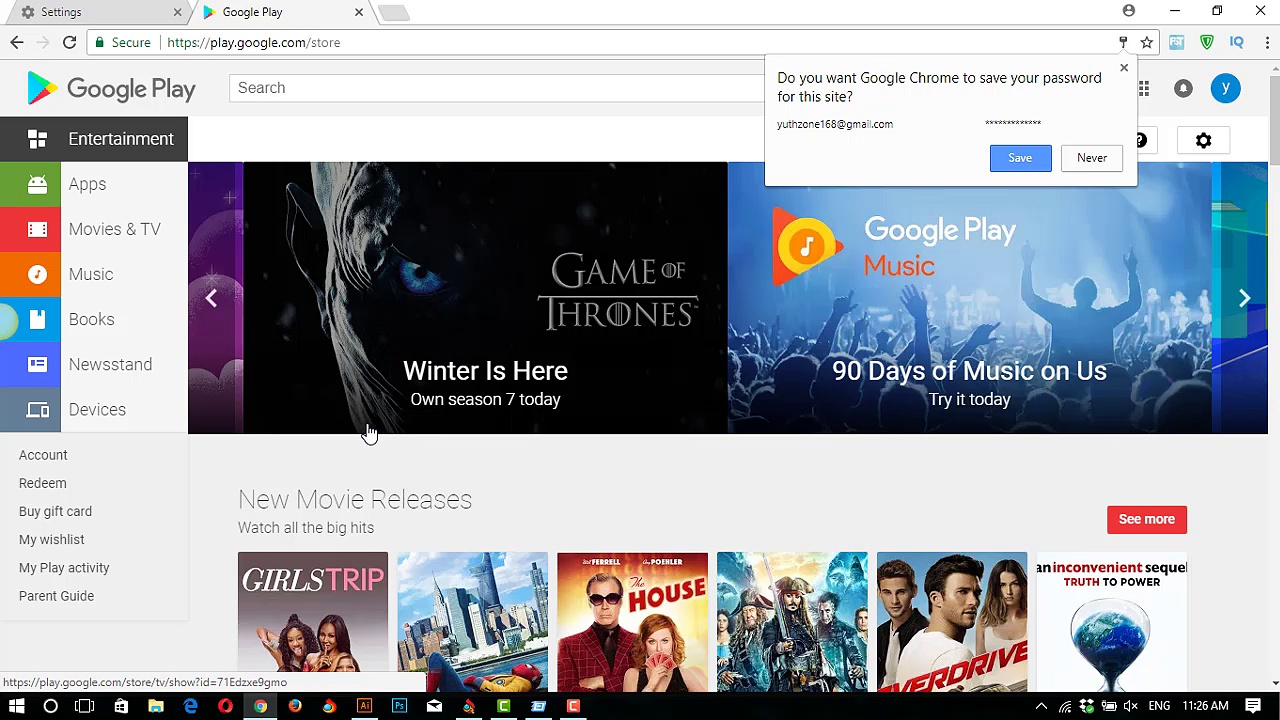
Task: Open the Music section icon
Action: tap(37, 274)
